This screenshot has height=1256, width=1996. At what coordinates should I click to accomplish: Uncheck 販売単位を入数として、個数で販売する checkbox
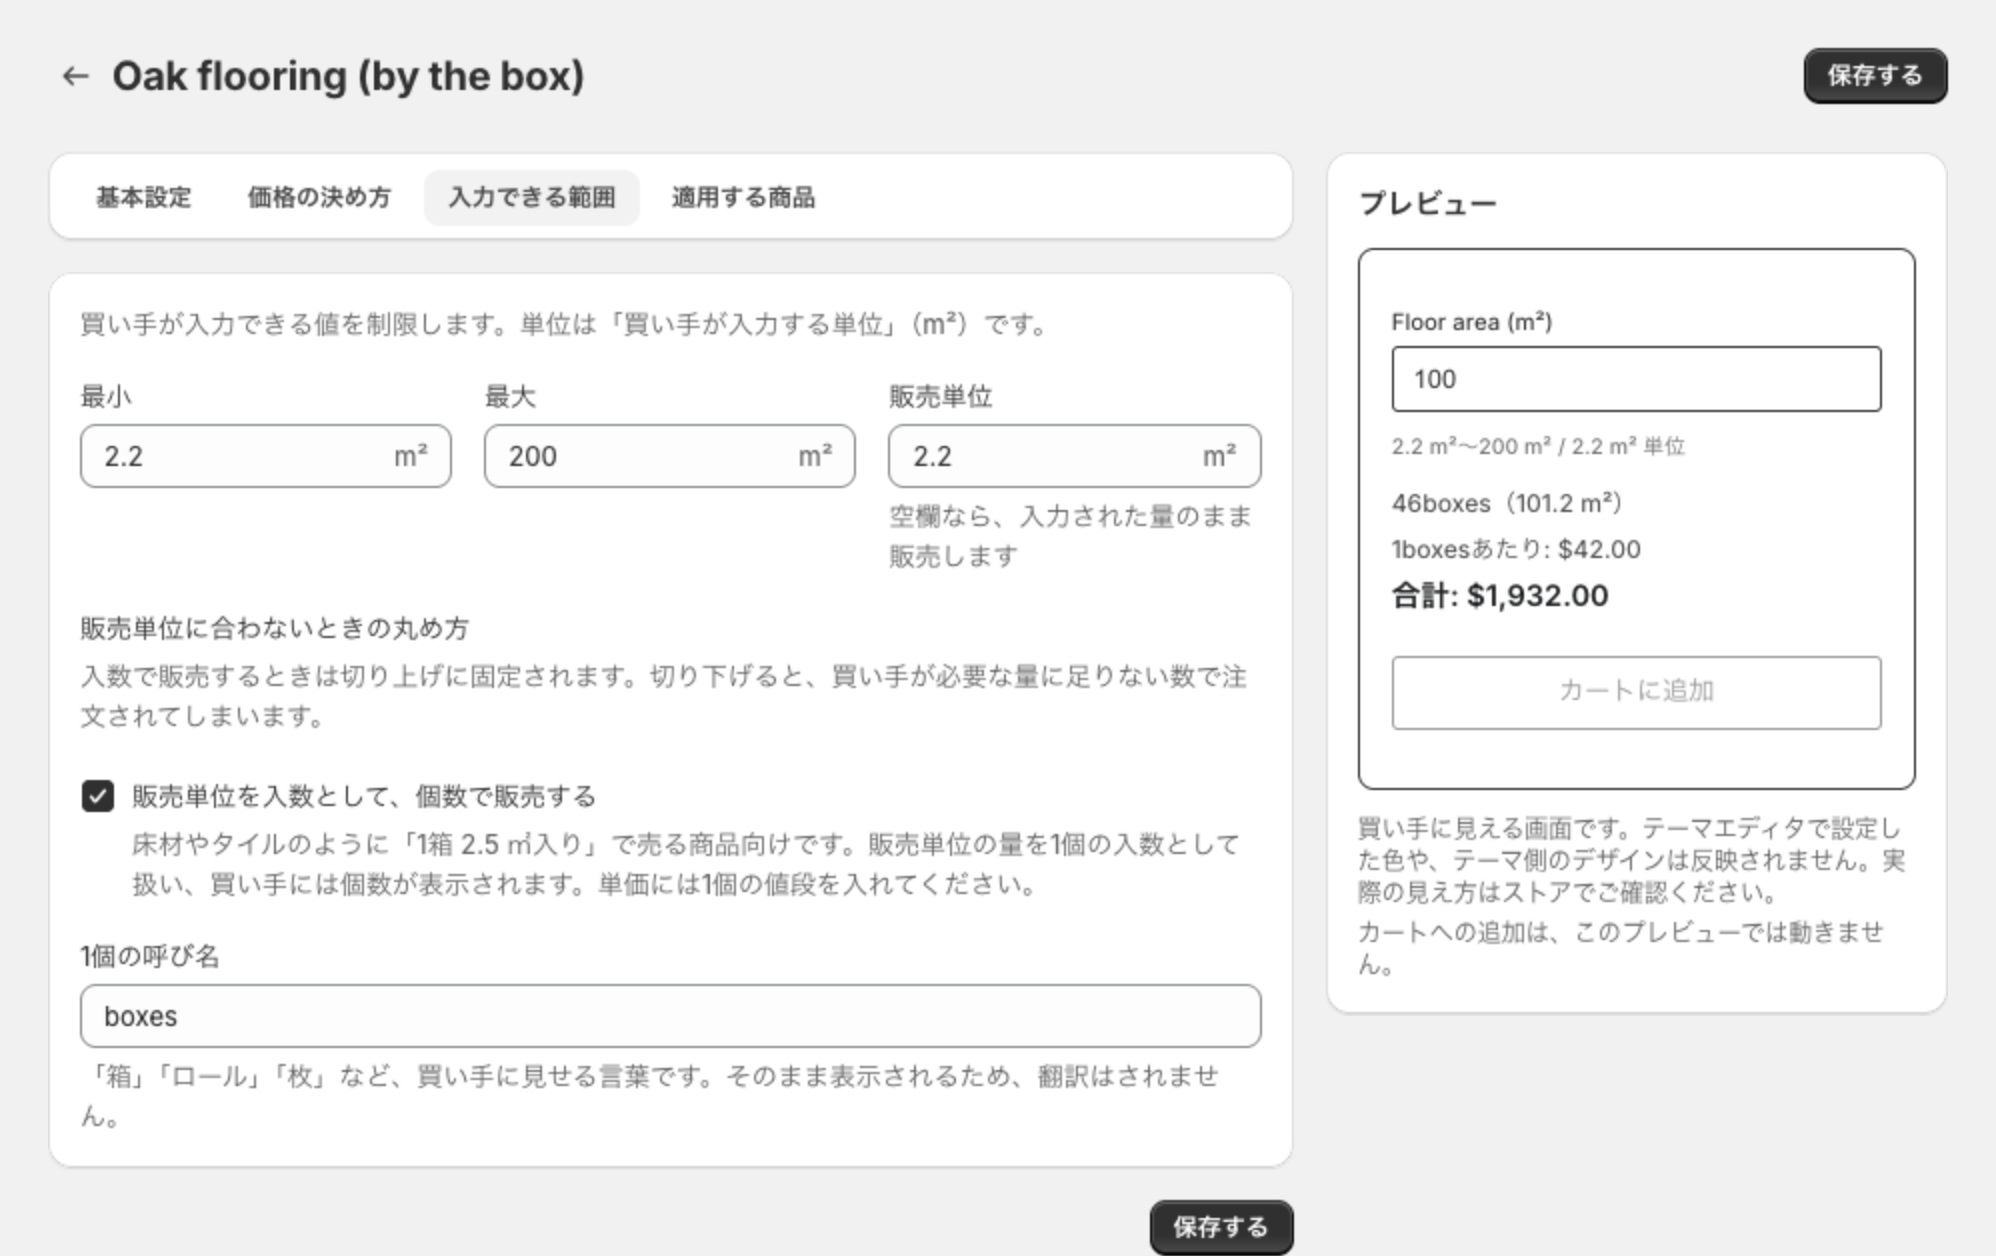98,797
